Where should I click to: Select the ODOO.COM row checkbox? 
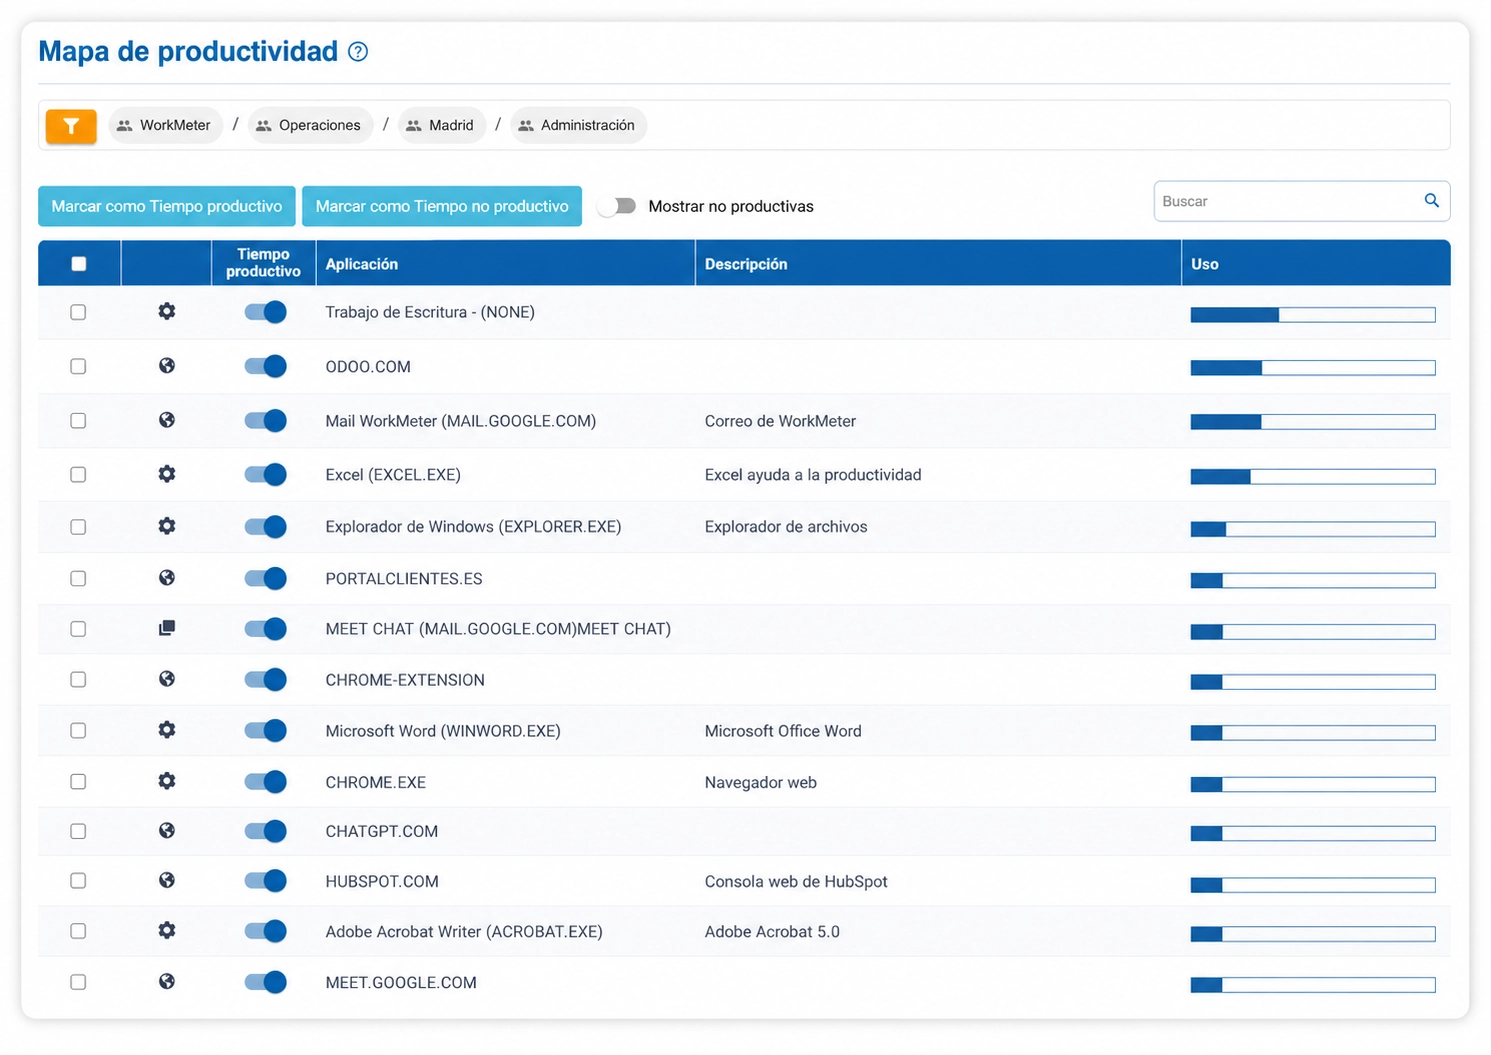tap(78, 366)
